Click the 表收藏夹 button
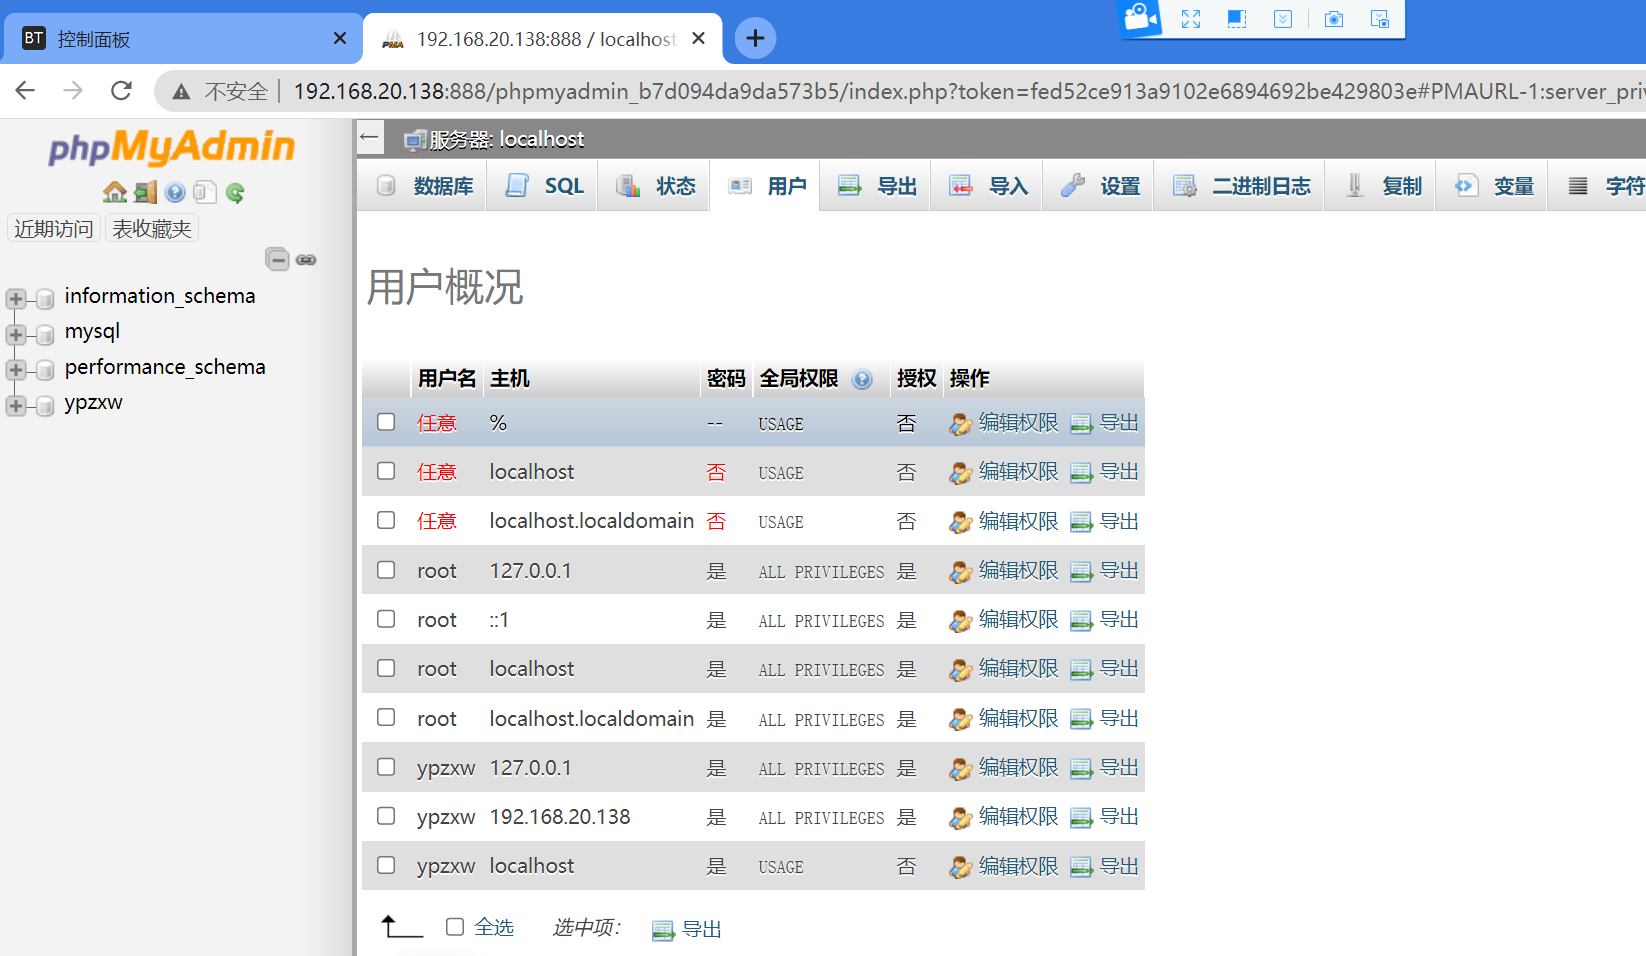The image size is (1646, 956). 151,229
